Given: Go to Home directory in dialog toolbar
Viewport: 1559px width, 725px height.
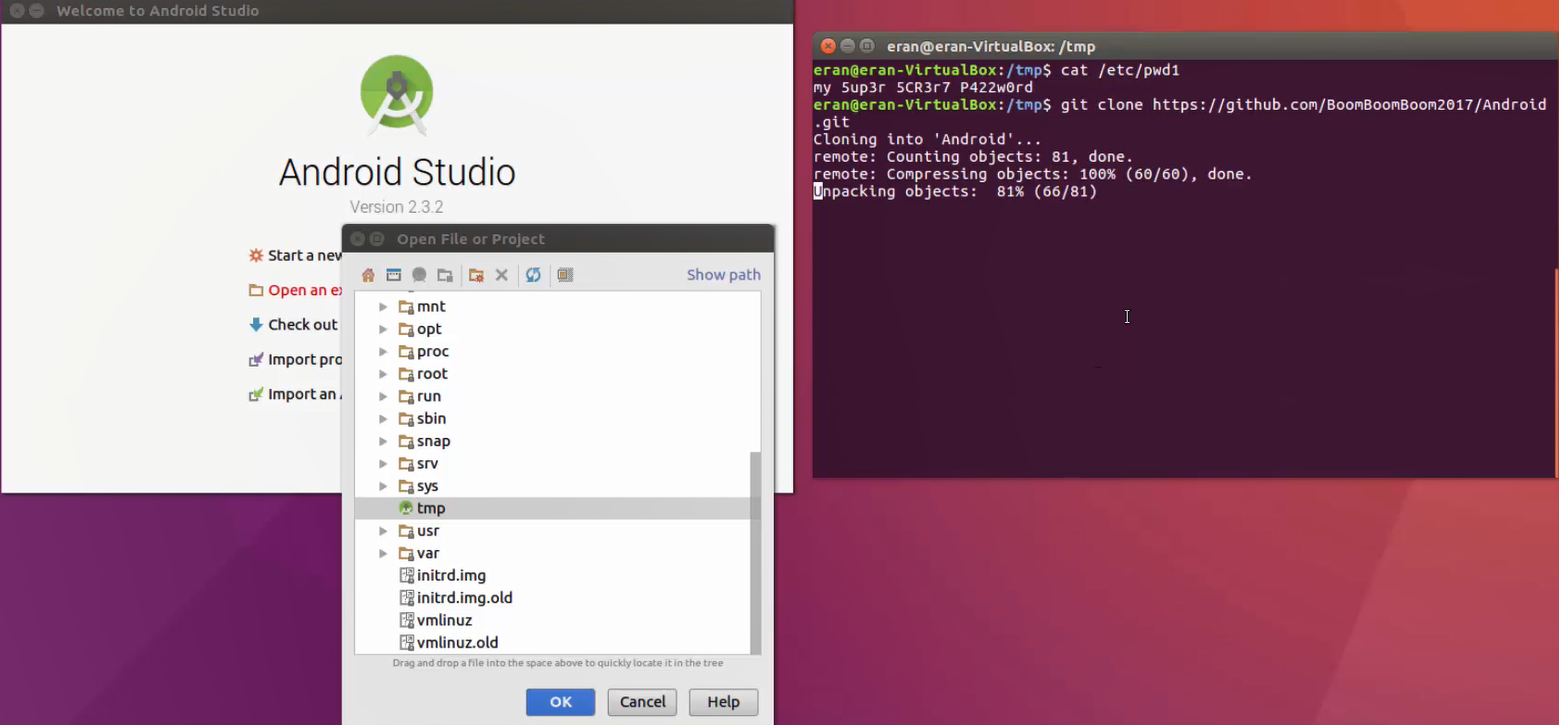Looking at the screenshot, I should (x=368, y=275).
